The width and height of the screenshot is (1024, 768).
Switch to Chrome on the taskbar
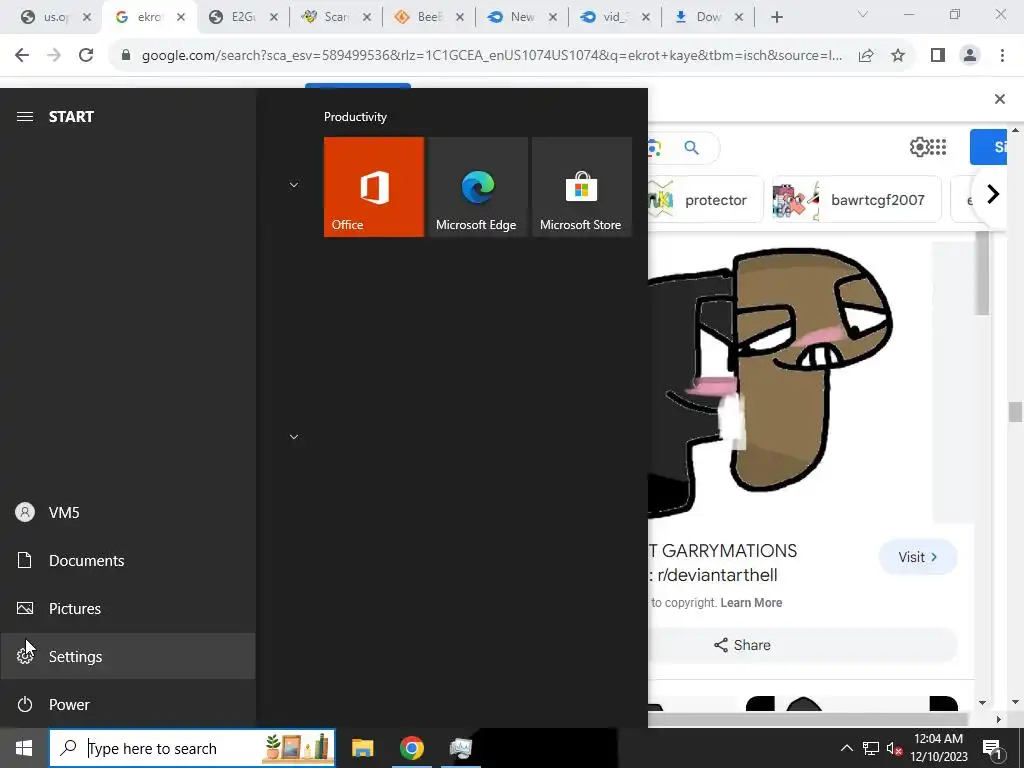pos(411,748)
